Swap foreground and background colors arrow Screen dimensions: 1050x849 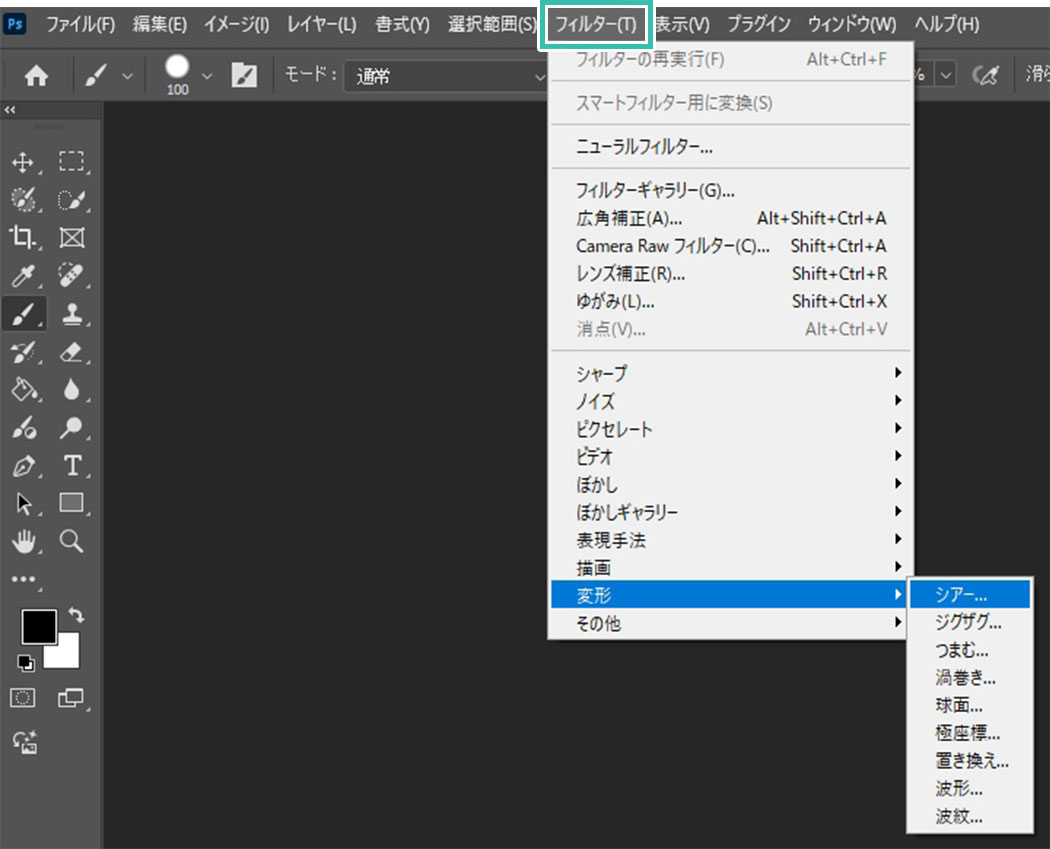(x=76, y=615)
